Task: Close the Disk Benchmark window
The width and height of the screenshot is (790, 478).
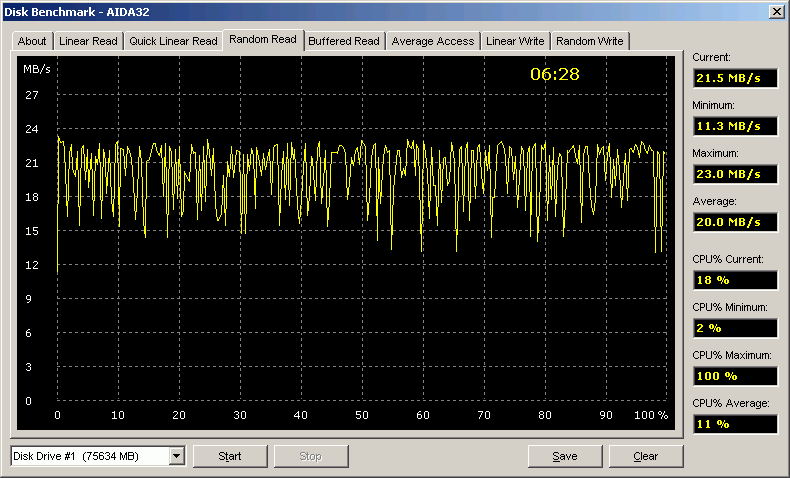Action: click(x=775, y=11)
